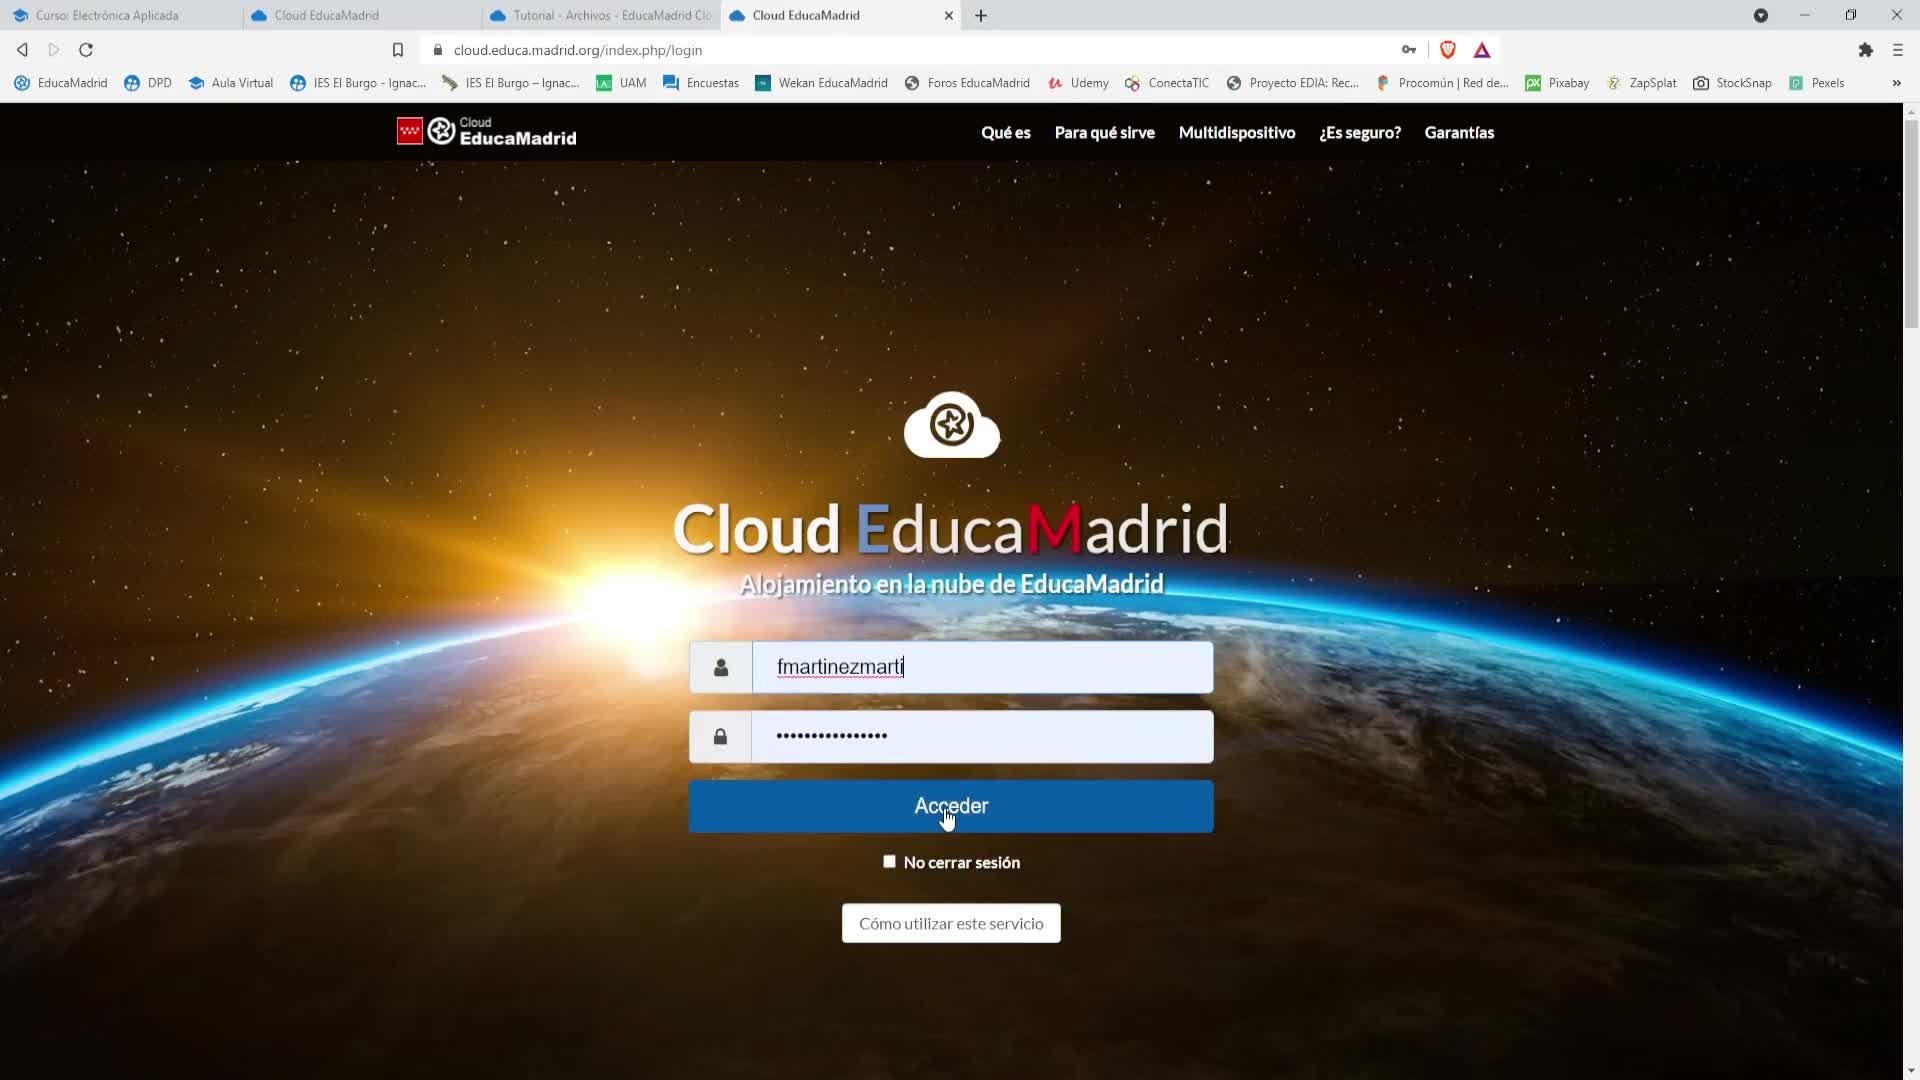1920x1080 pixels.
Task: Open a new tab with plus button
Action: (981, 15)
